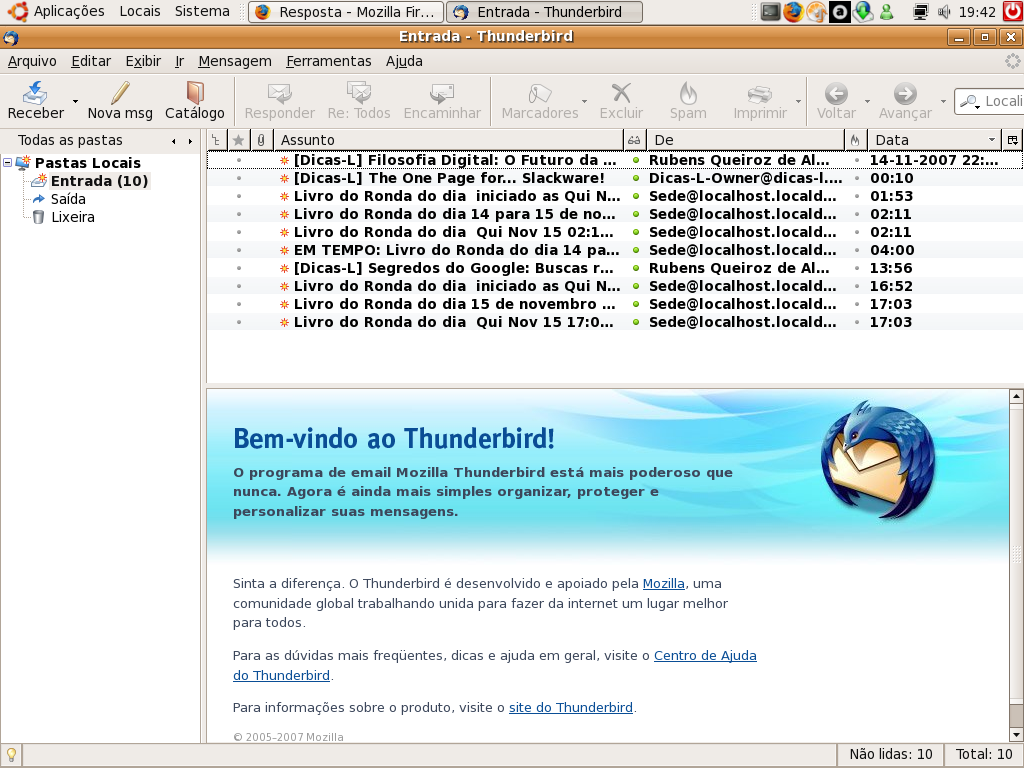1024x768 pixels.
Task: Toggle read status of 04:00 message
Action: tap(635, 250)
